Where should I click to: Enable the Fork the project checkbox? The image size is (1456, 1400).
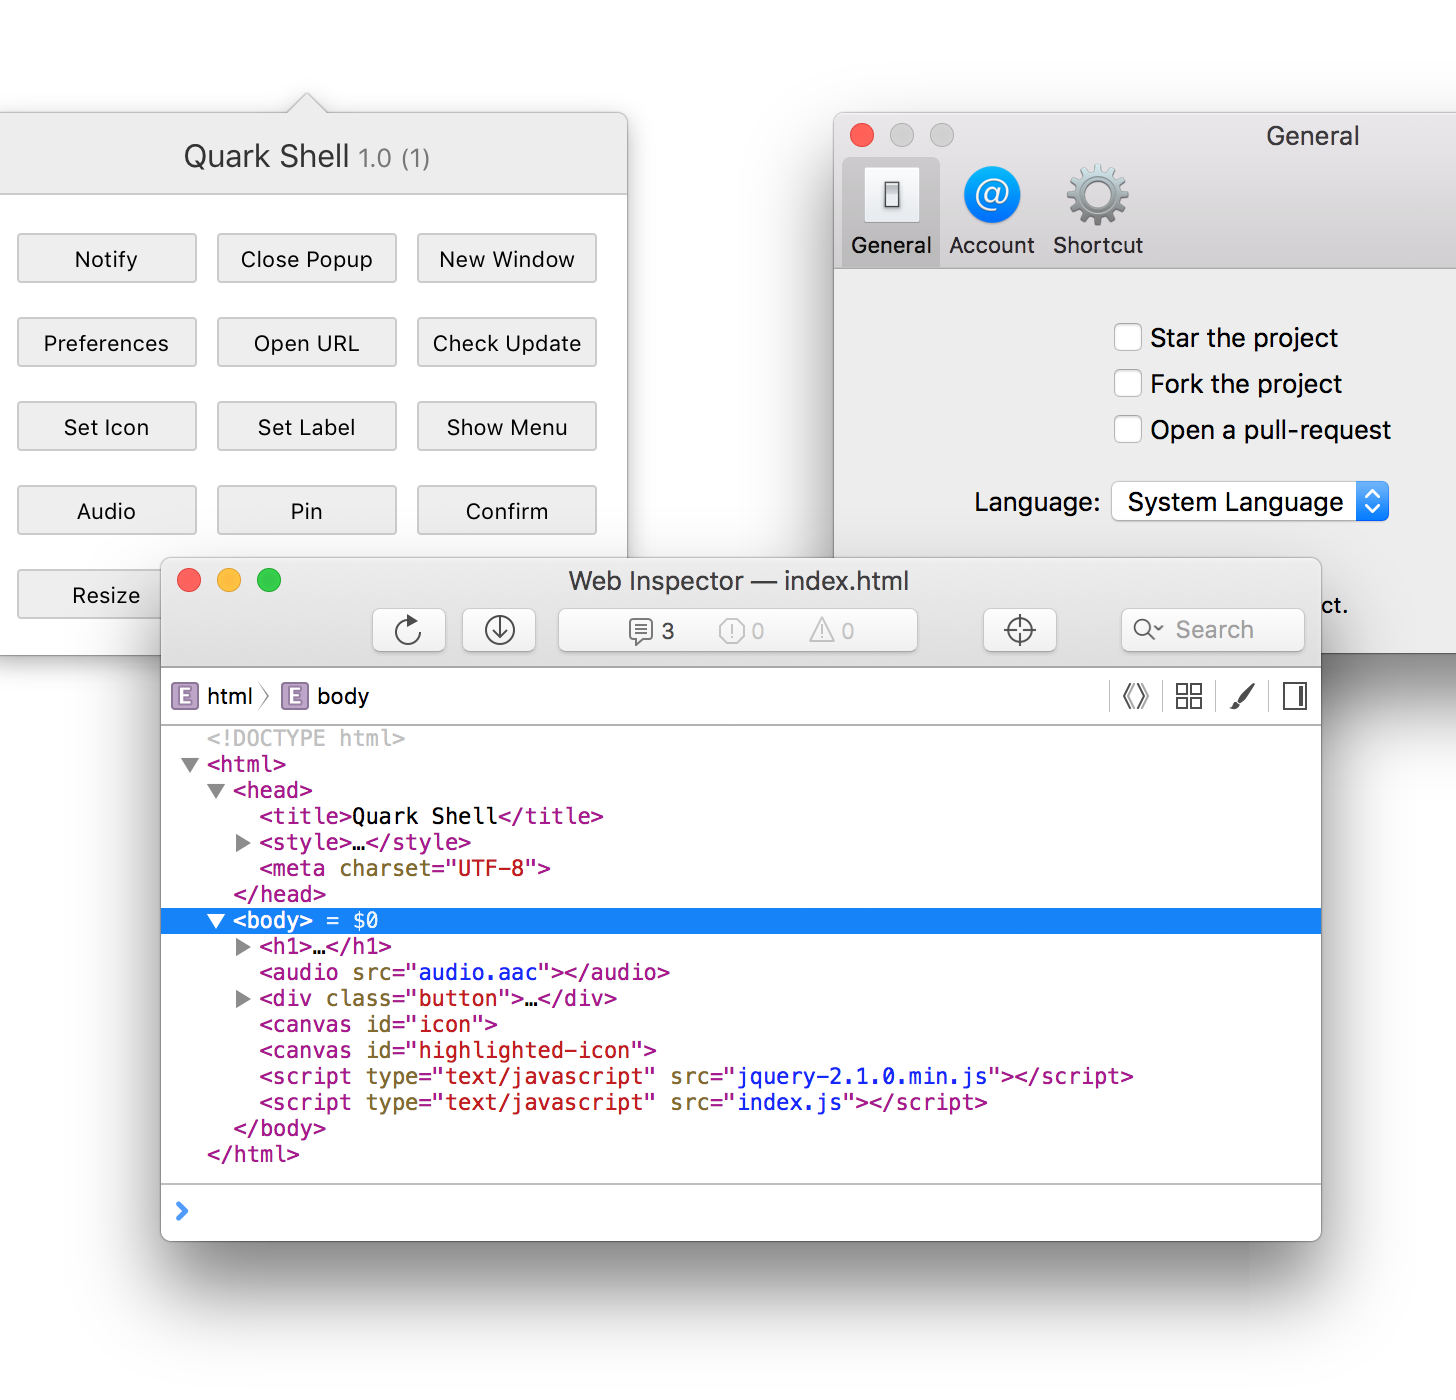click(x=1128, y=383)
